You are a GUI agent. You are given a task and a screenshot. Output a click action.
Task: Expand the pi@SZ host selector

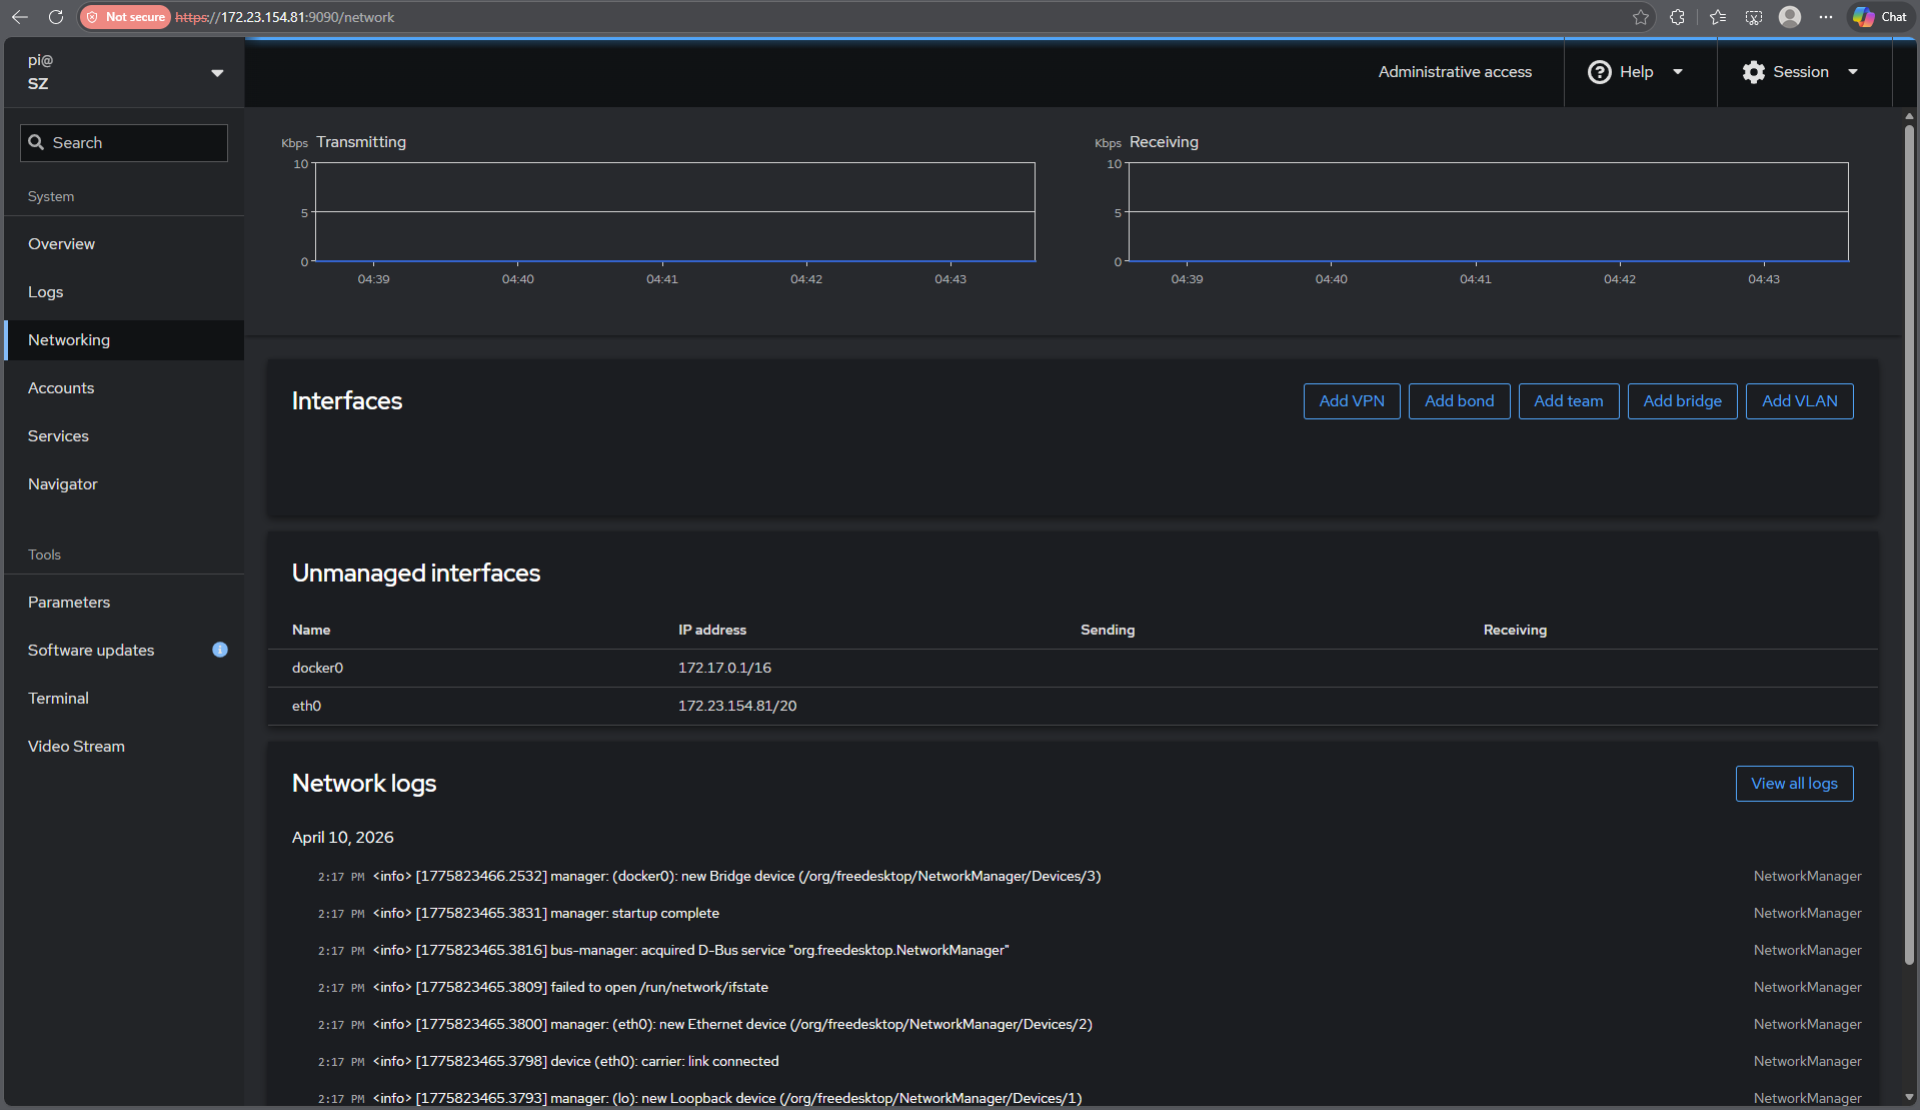pos(217,72)
